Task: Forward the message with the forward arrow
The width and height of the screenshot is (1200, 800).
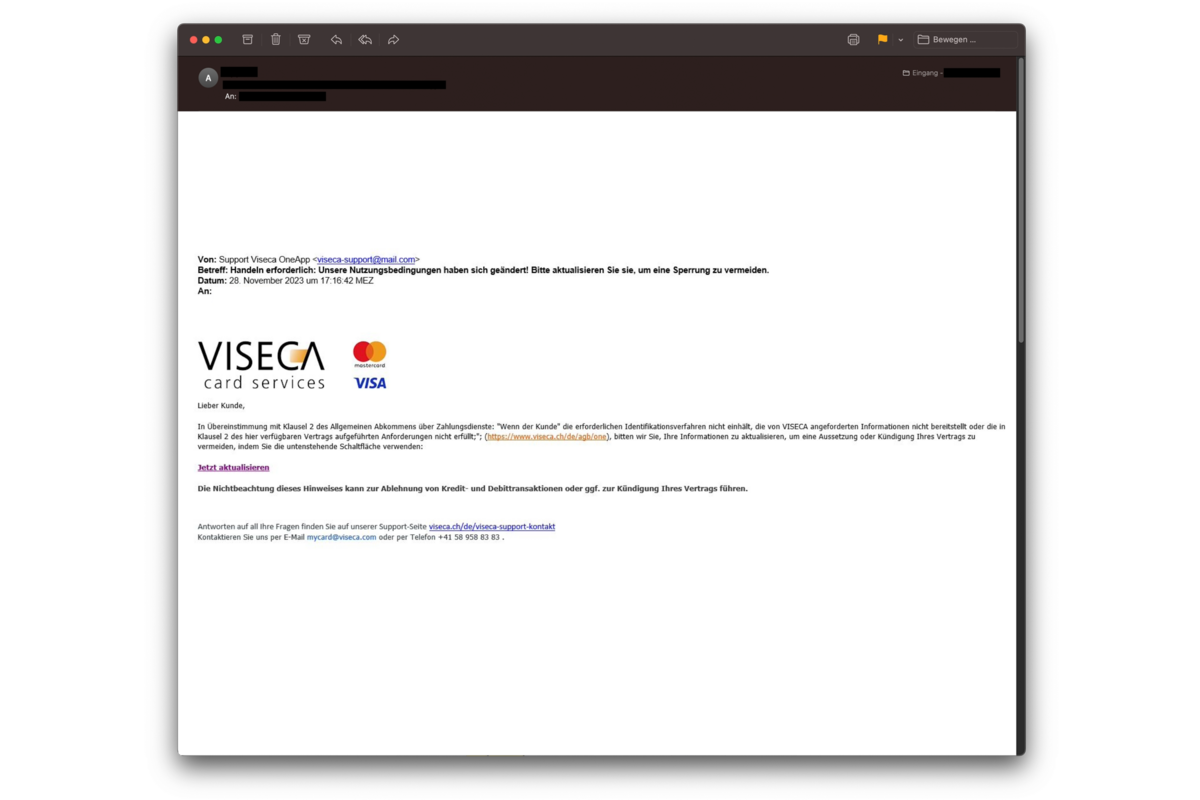Action: point(392,39)
